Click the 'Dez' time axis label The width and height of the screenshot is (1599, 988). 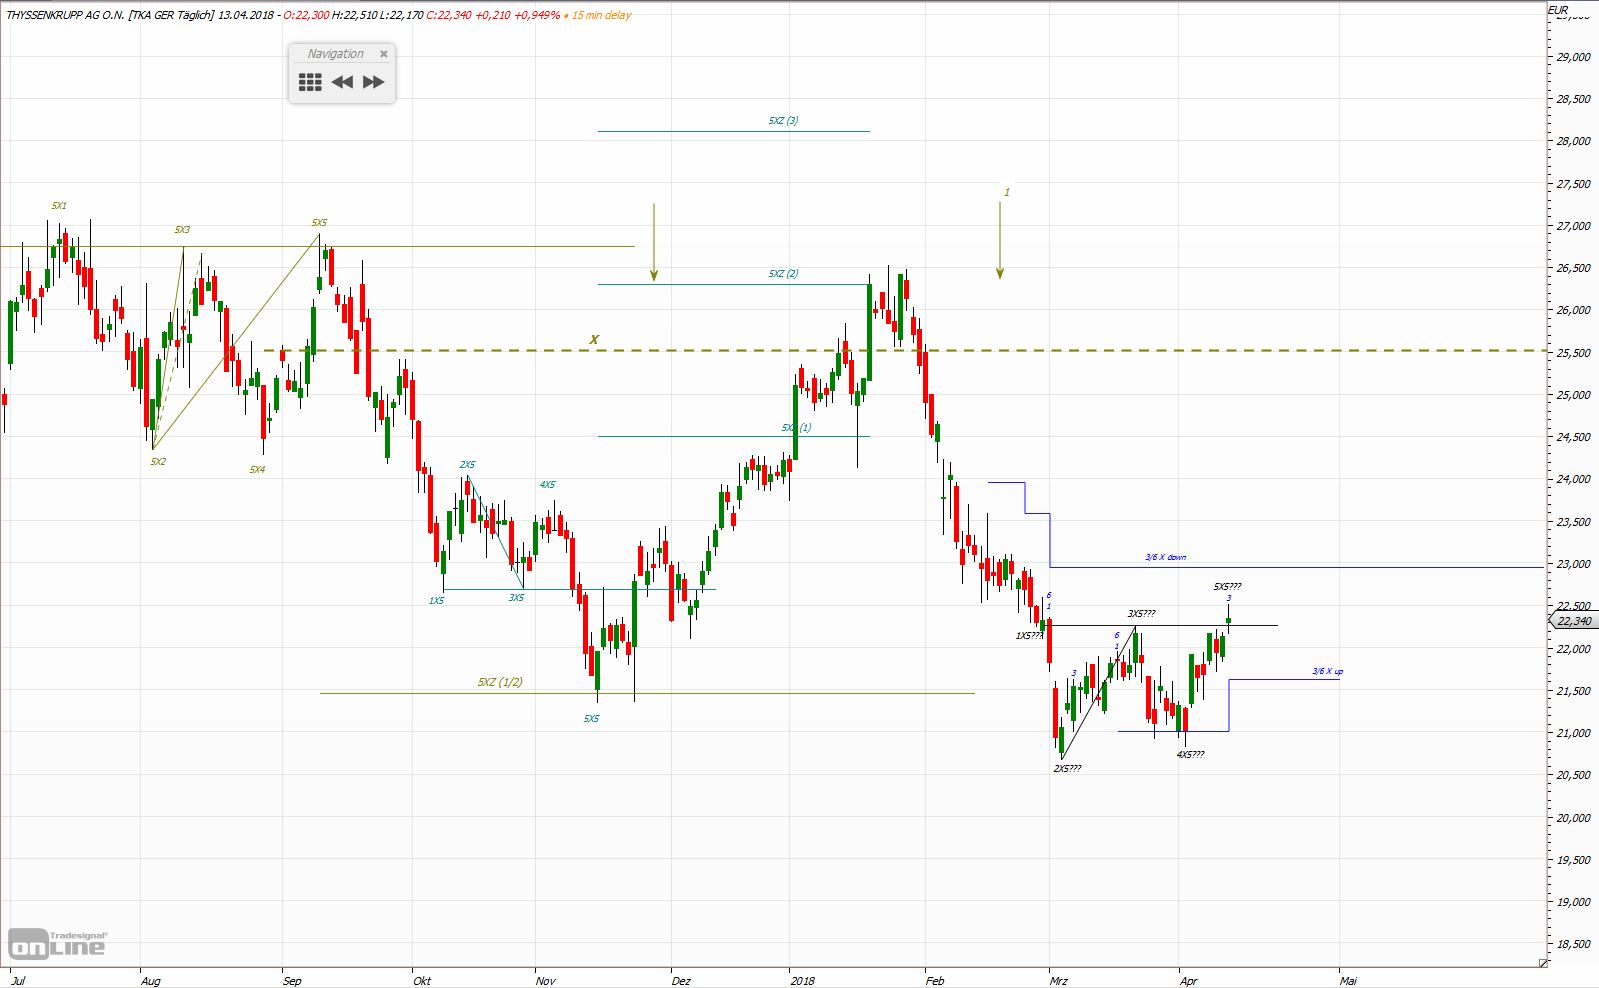(681, 981)
